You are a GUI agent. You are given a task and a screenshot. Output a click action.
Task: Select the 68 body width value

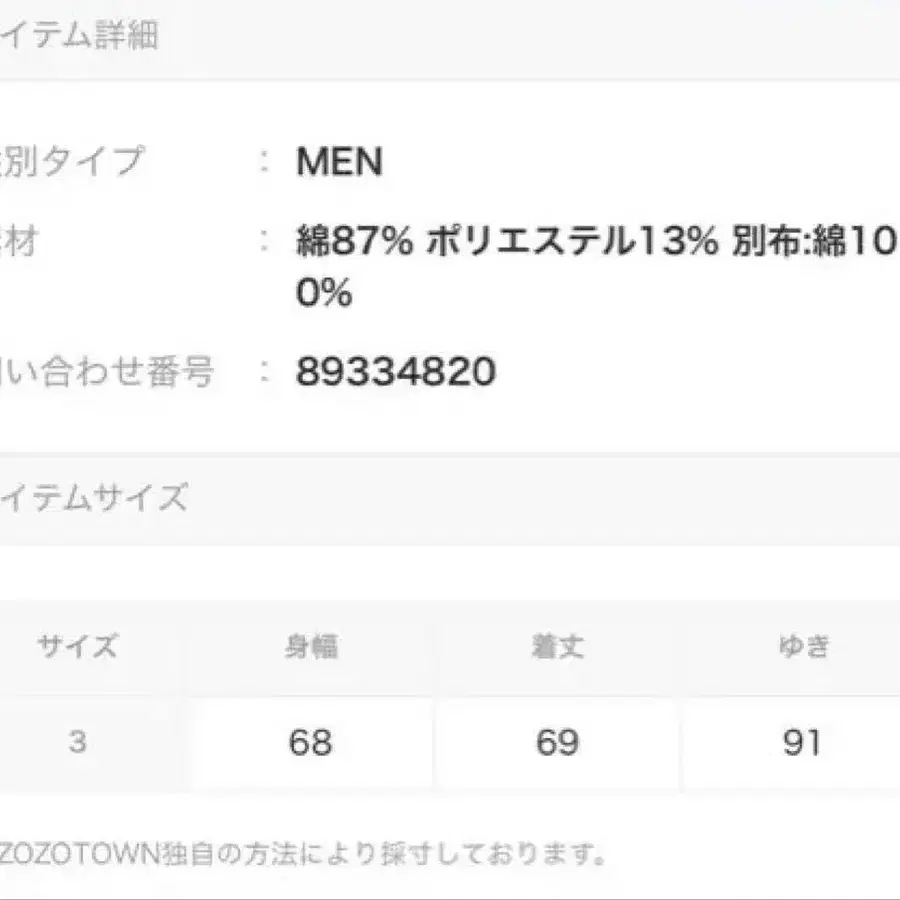[310, 743]
